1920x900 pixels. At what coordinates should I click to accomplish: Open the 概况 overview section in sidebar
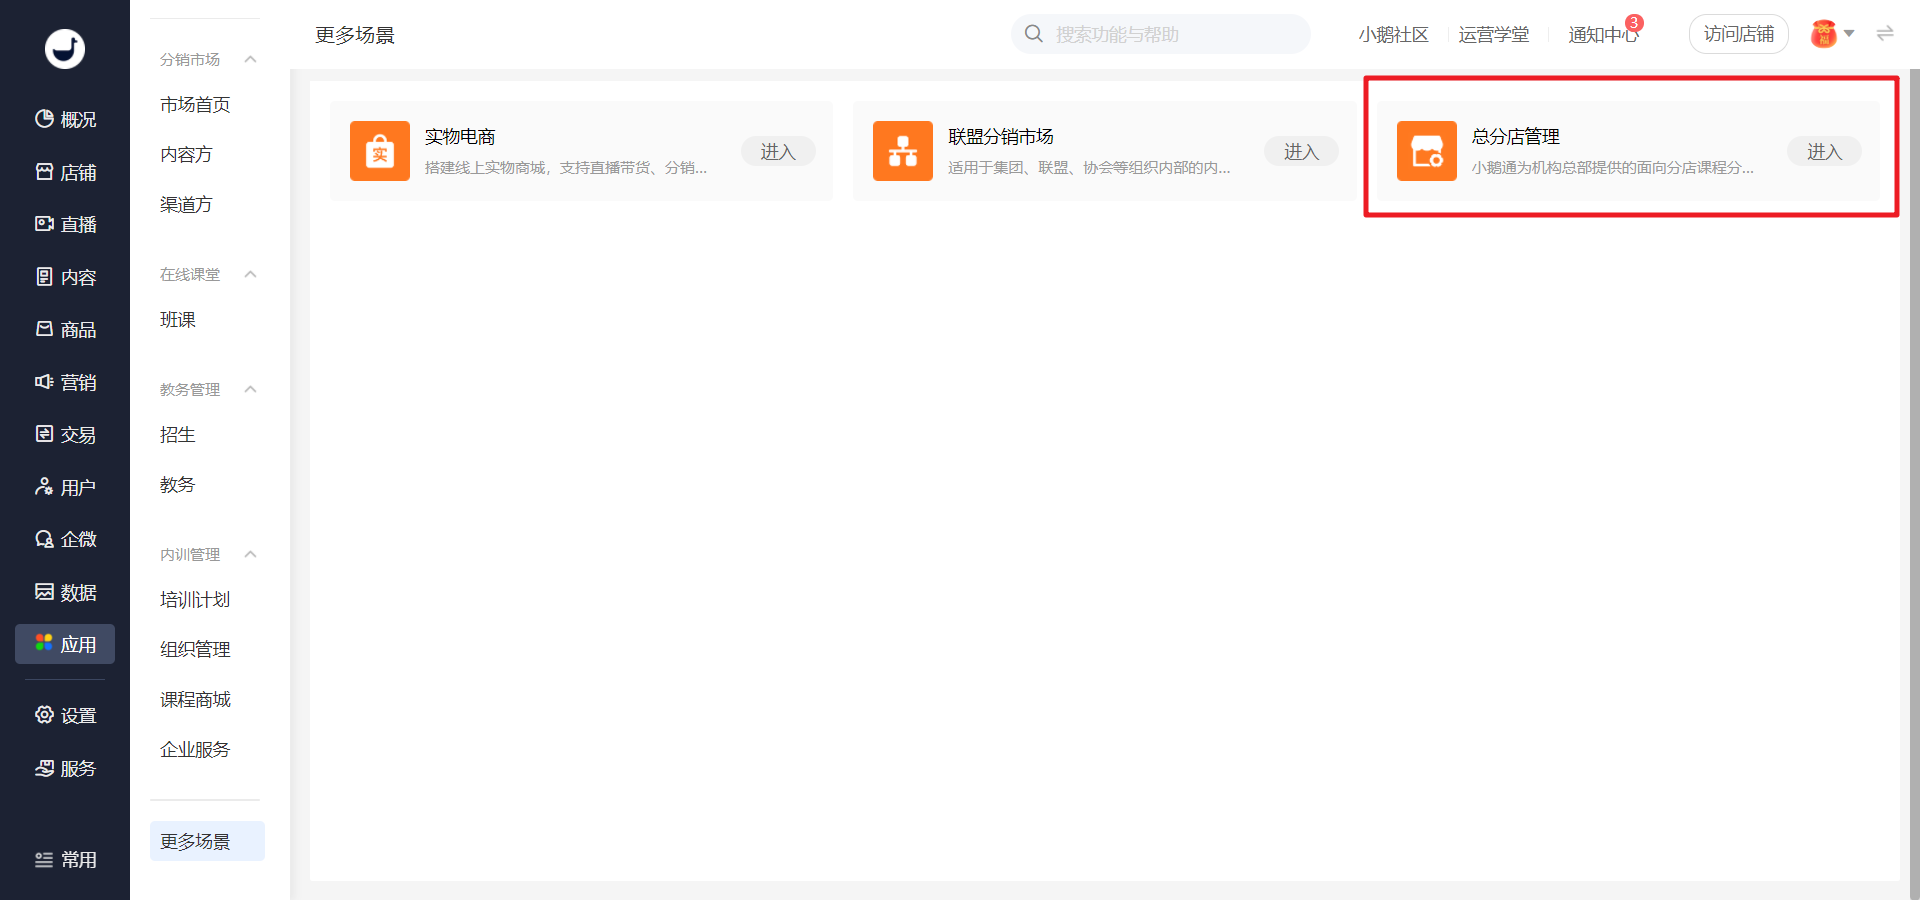(x=65, y=119)
